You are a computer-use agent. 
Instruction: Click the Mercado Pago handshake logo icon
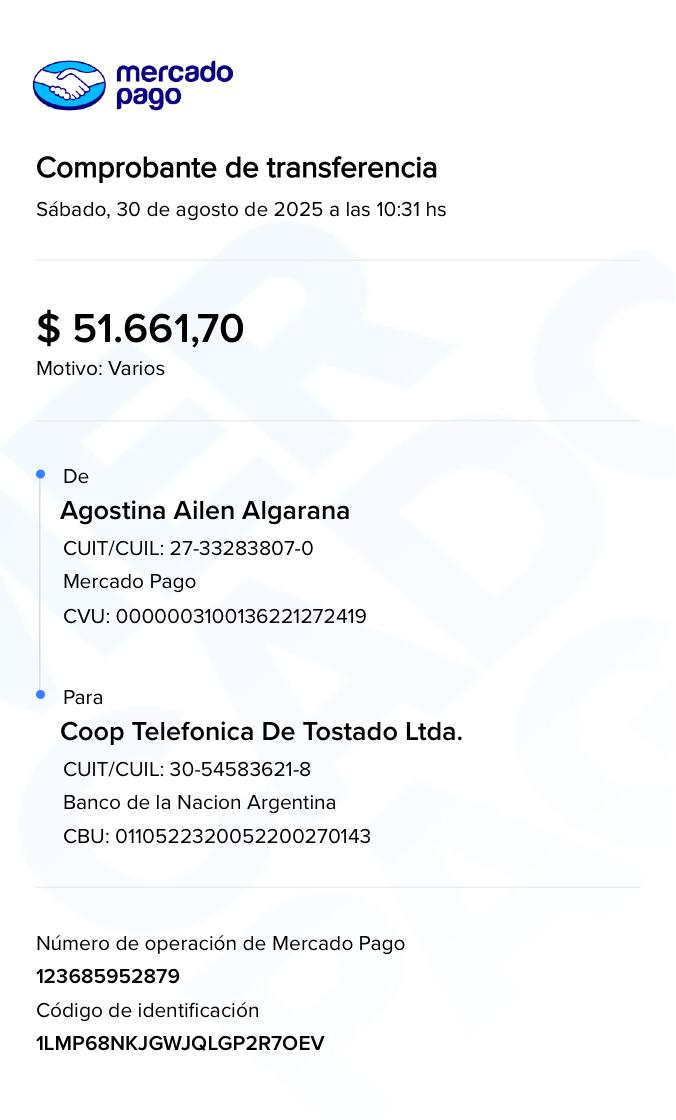[69, 85]
